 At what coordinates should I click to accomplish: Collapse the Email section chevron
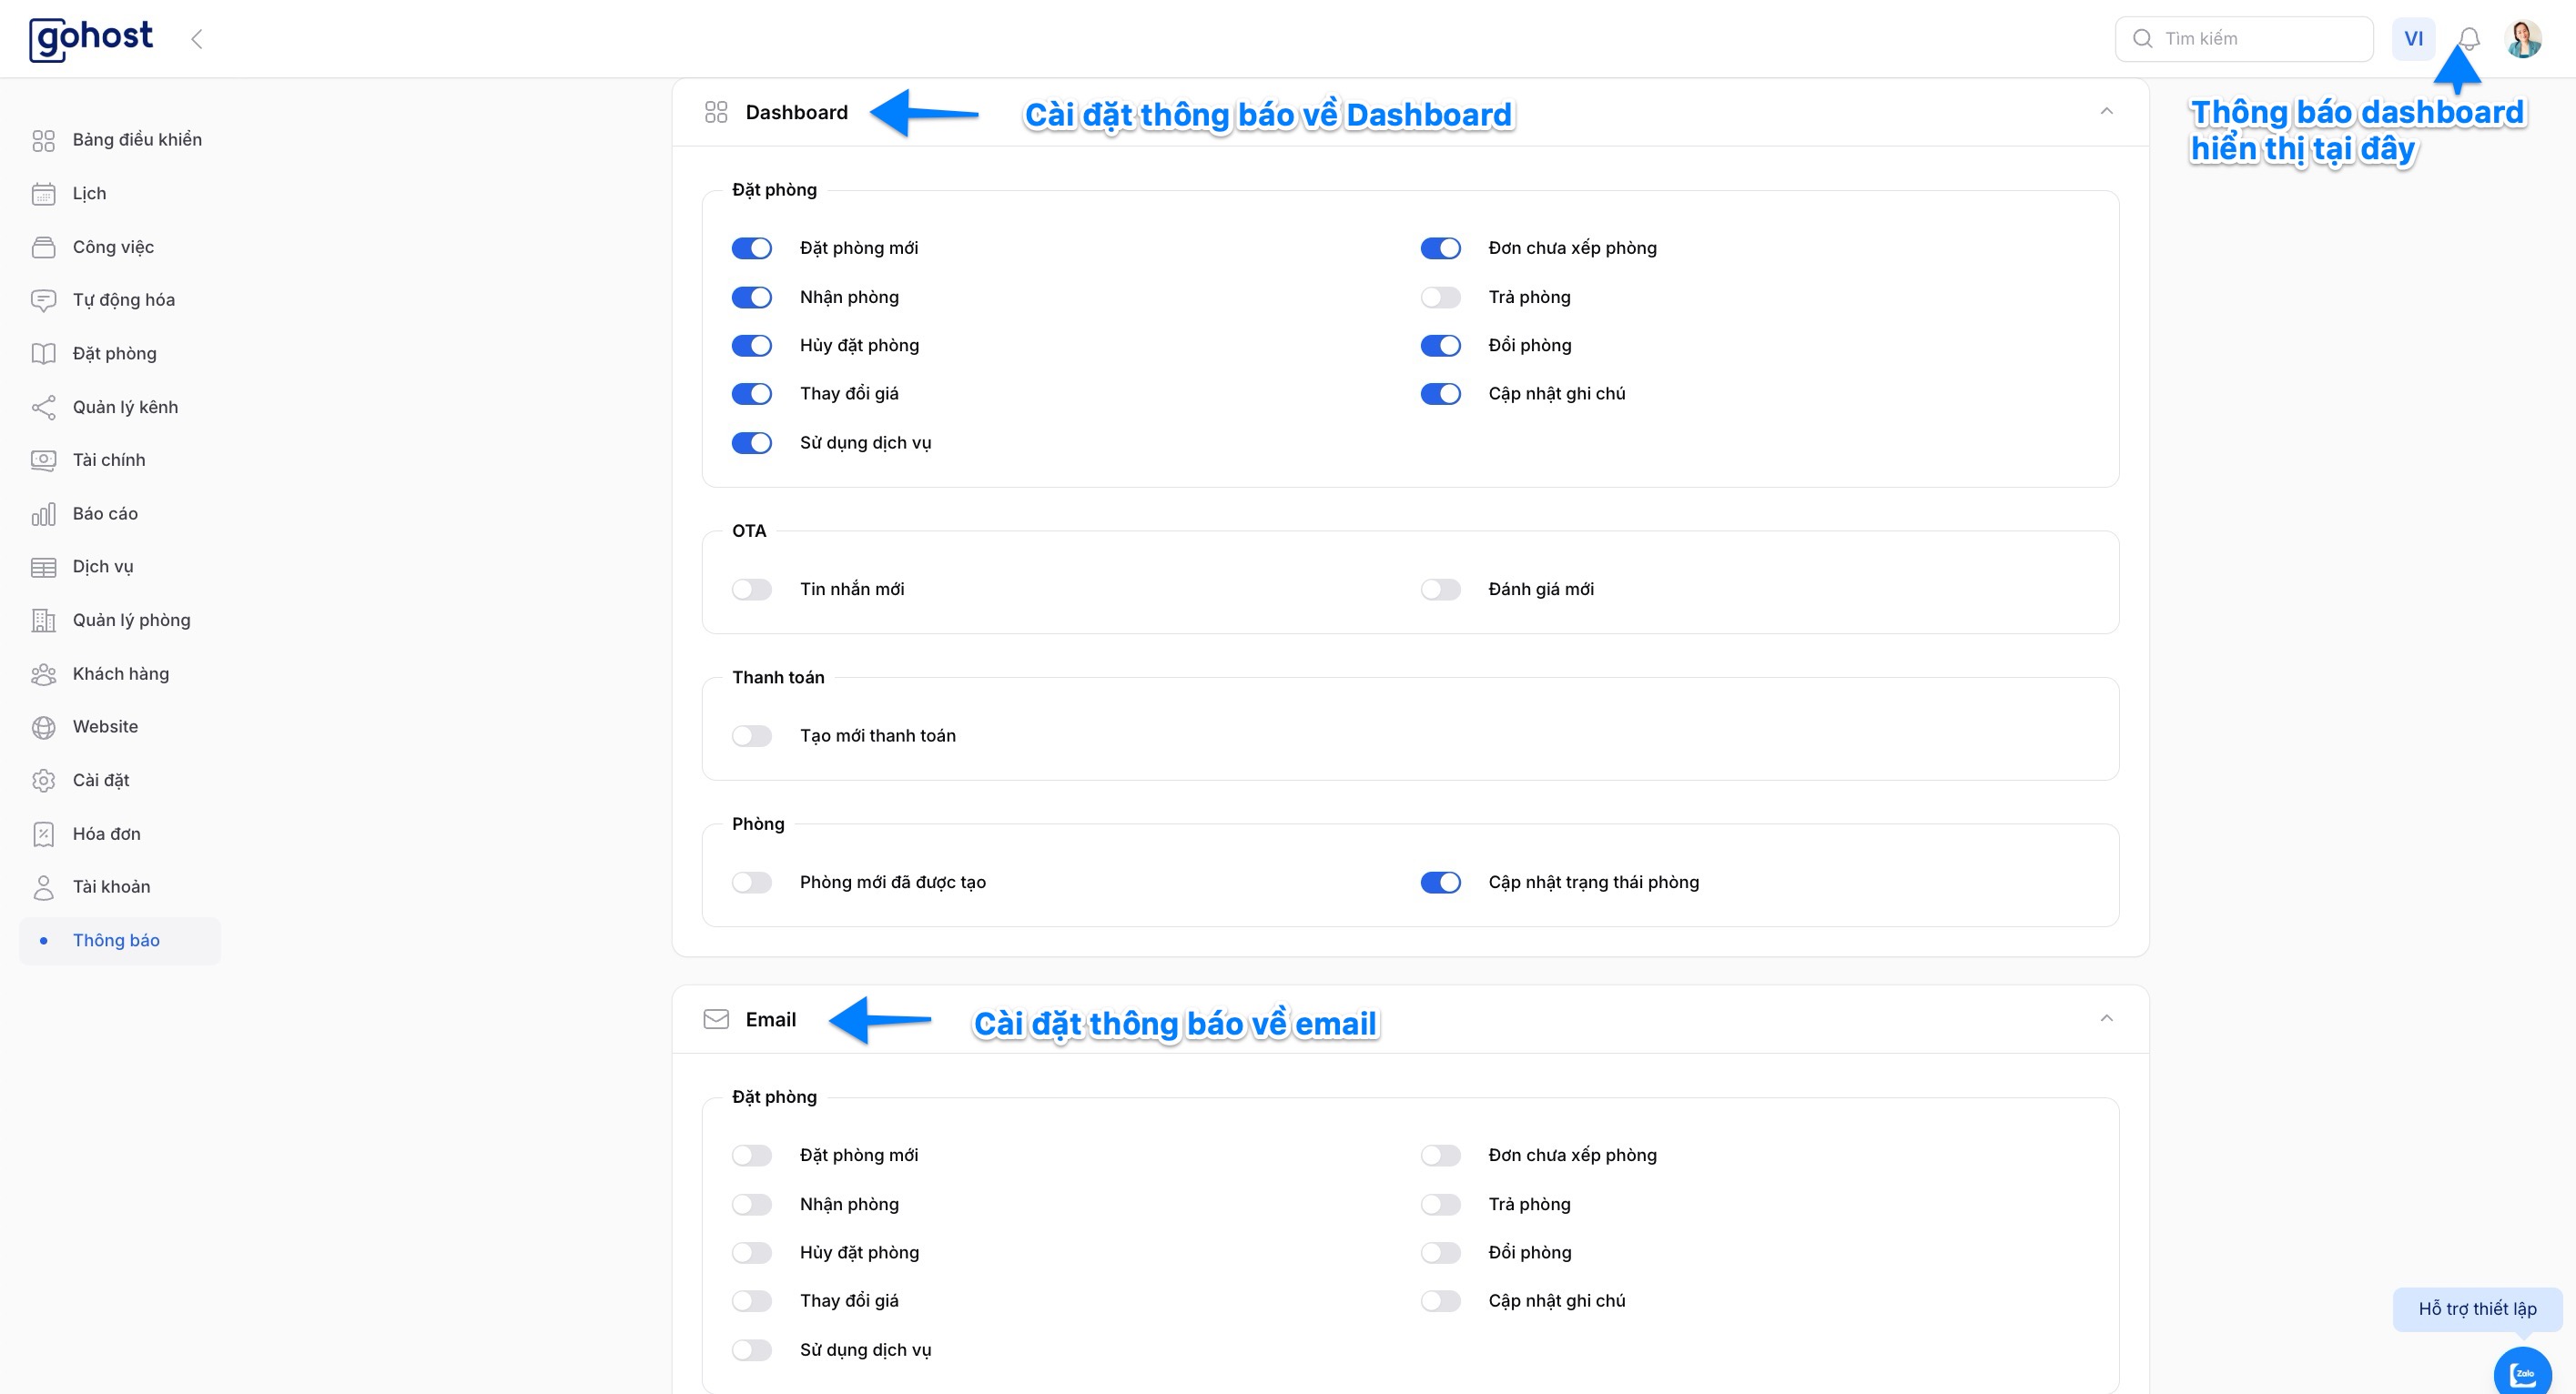[2106, 1019]
